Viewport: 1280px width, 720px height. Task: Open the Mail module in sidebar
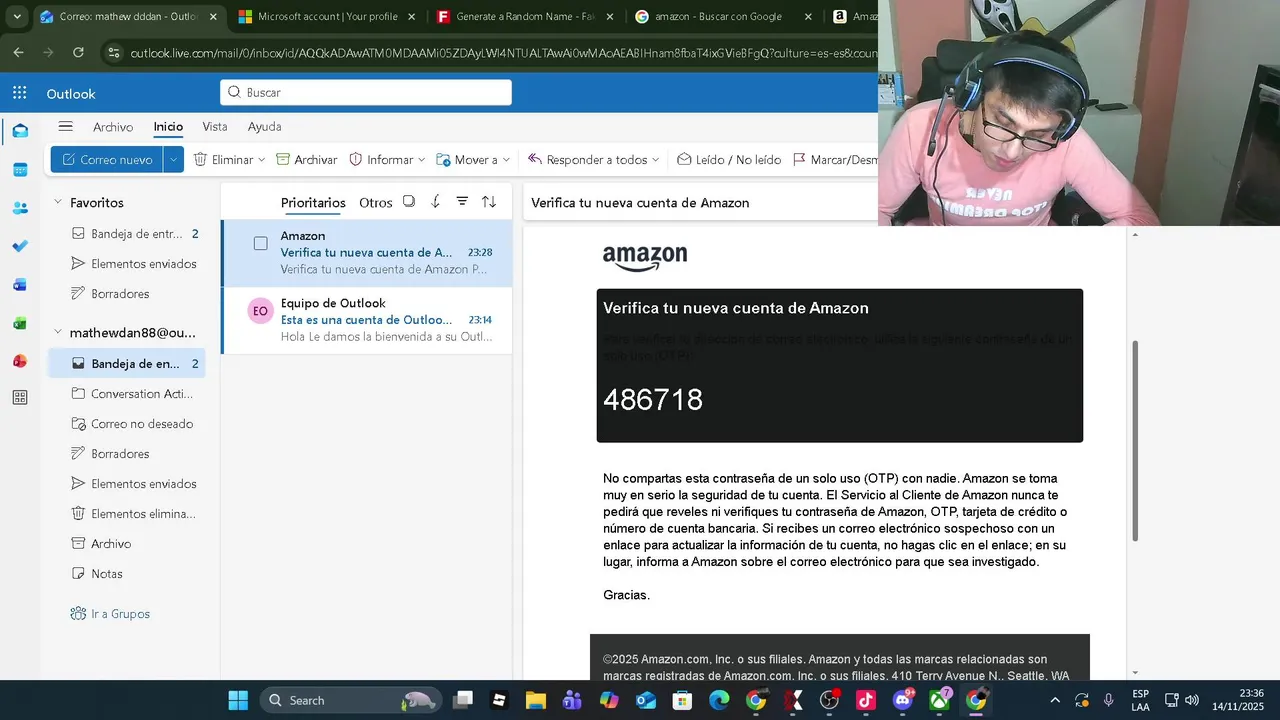pyautogui.click(x=20, y=131)
